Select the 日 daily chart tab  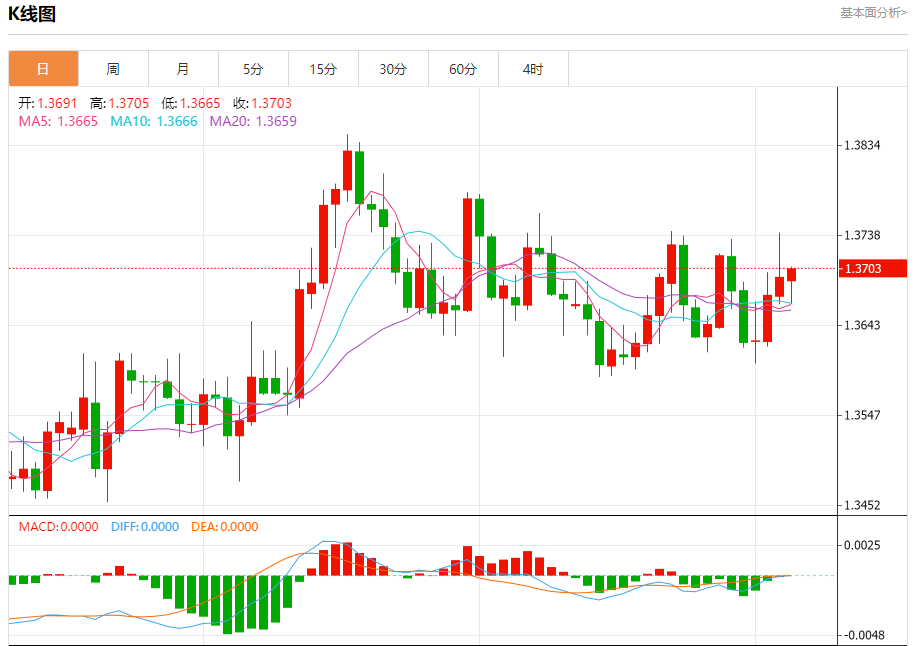tap(43, 69)
